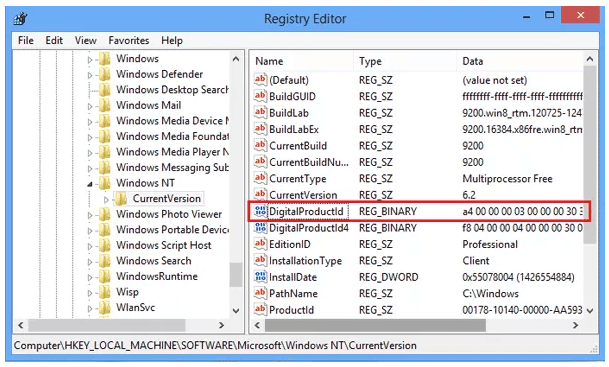Viewport: 609px width, 367px height.
Task: Open the View menu
Action: pos(85,40)
